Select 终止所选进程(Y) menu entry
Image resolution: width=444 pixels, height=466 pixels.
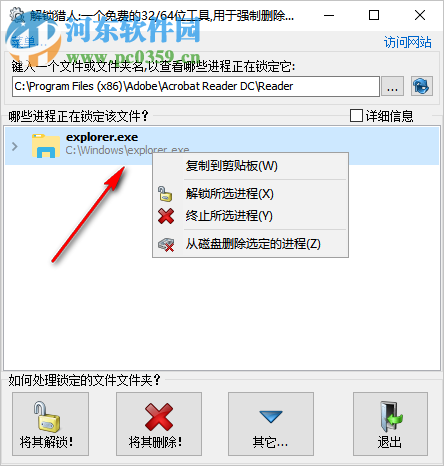click(x=229, y=216)
